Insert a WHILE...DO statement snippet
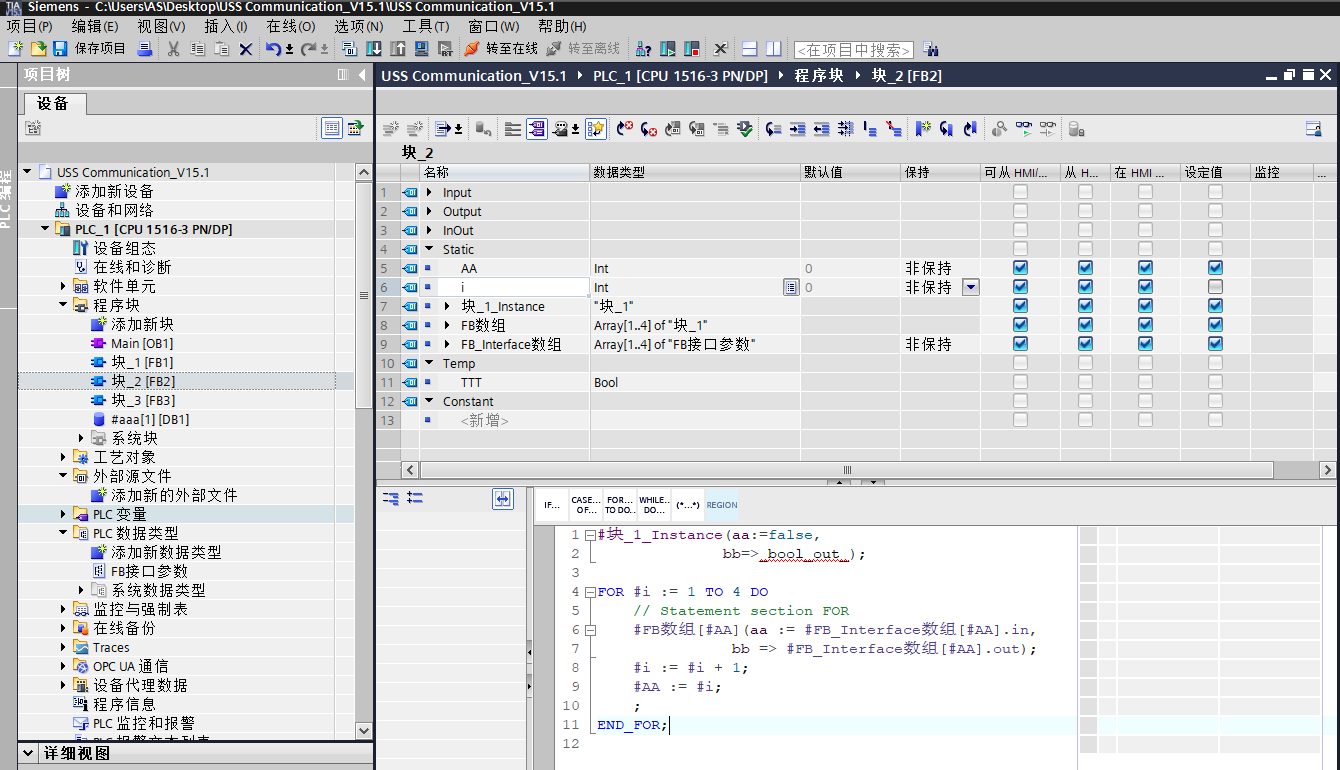Image resolution: width=1340 pixels, height=770 pixels. 653,505
